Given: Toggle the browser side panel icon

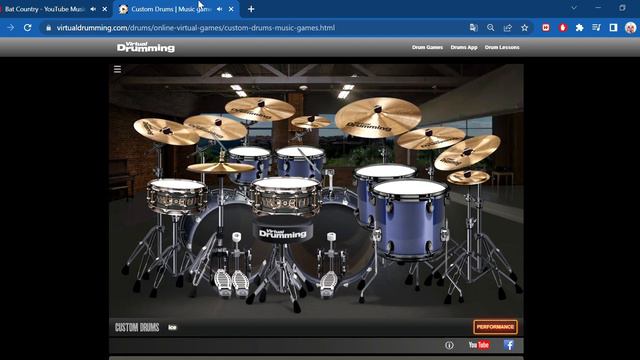Looking at the screenshot, I should click(x=613, y=28).
